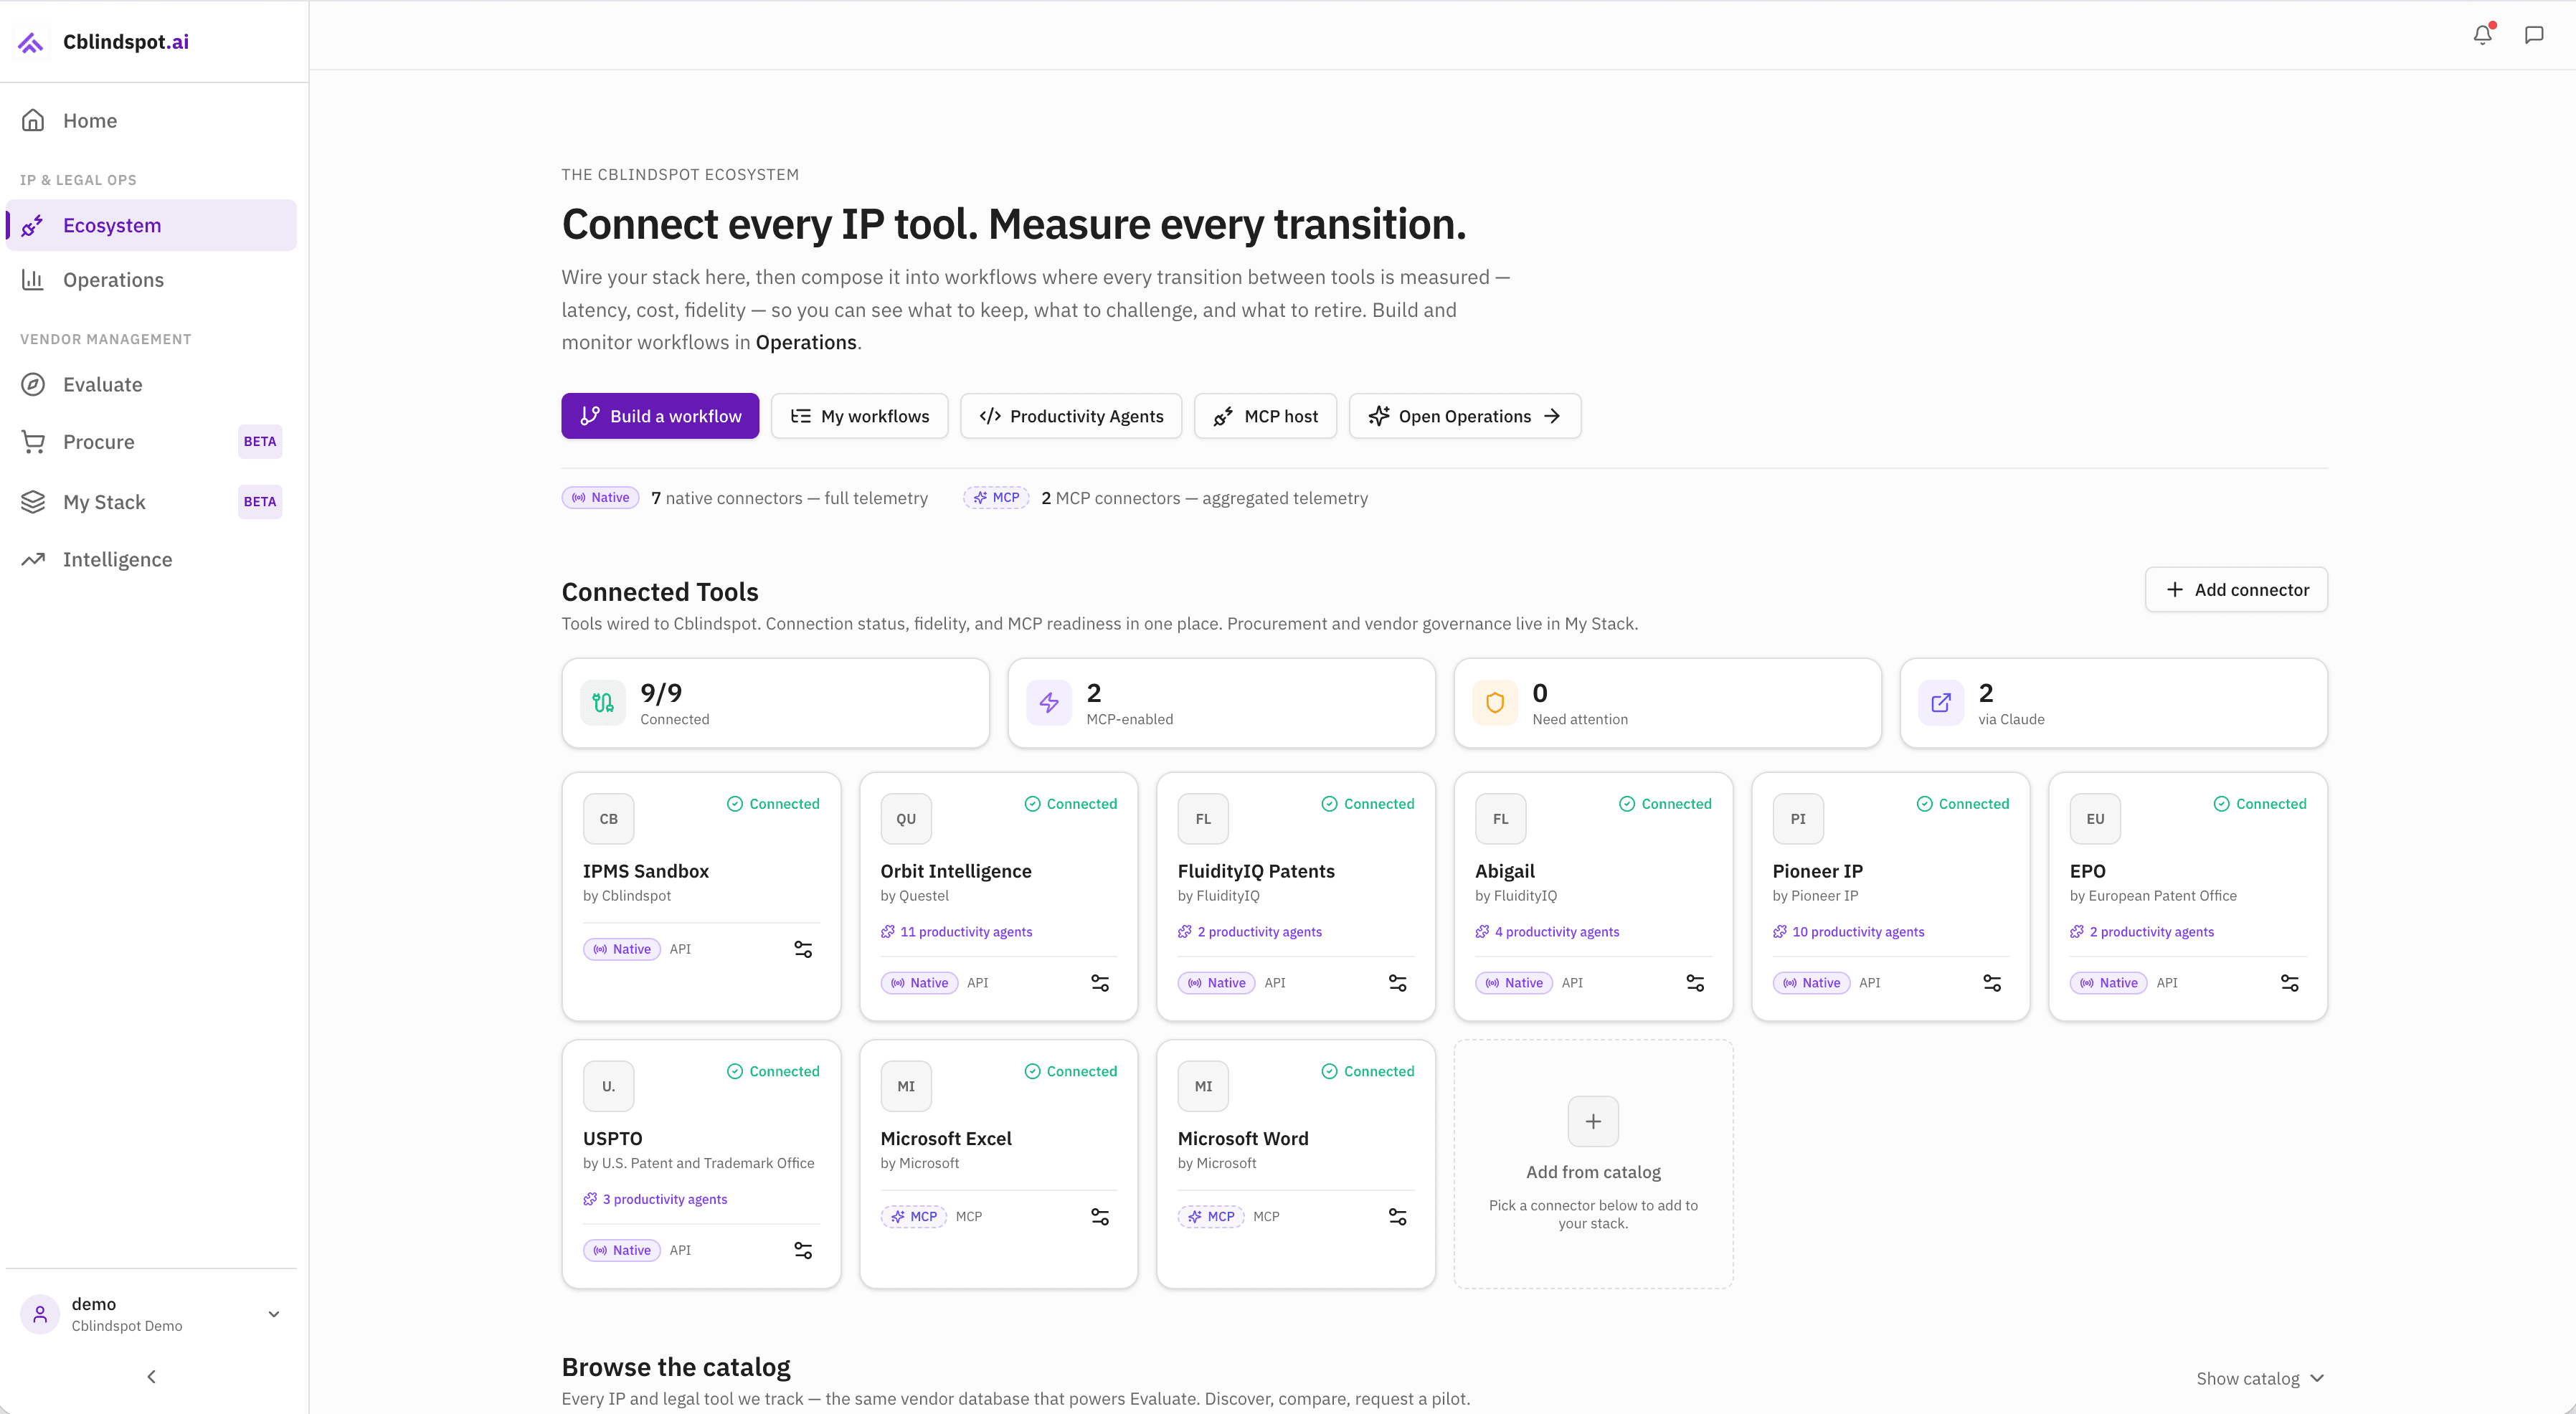Click the MCP legend badge near connector counts
The image size is (2576, 1414).
point(996,498)
